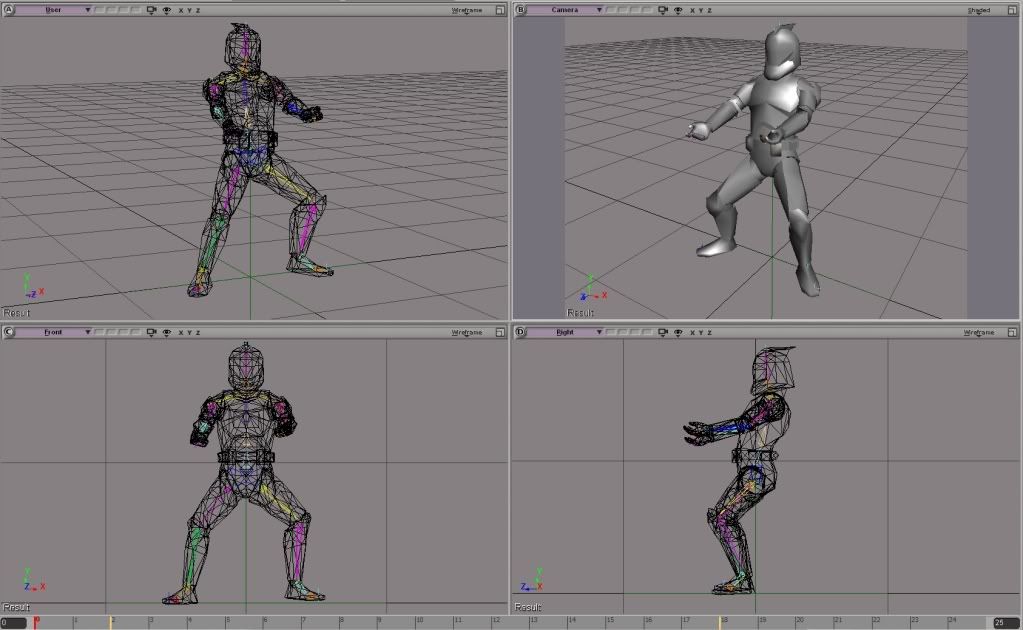
Task: Click the Result label in the Camera viewport
Action: (x=581, y=313)
